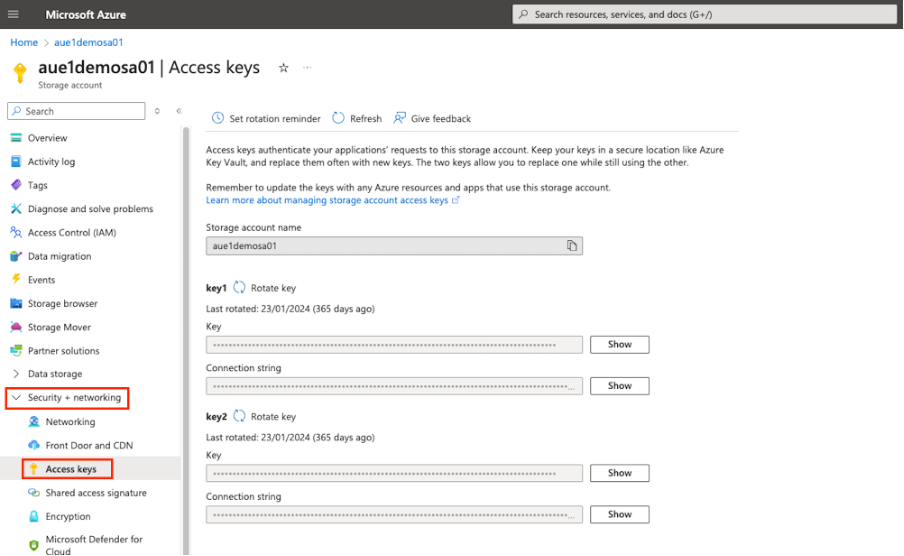The image size is (904, 556).
Task: Click the Access Control people icon
Action: point(16,232)
